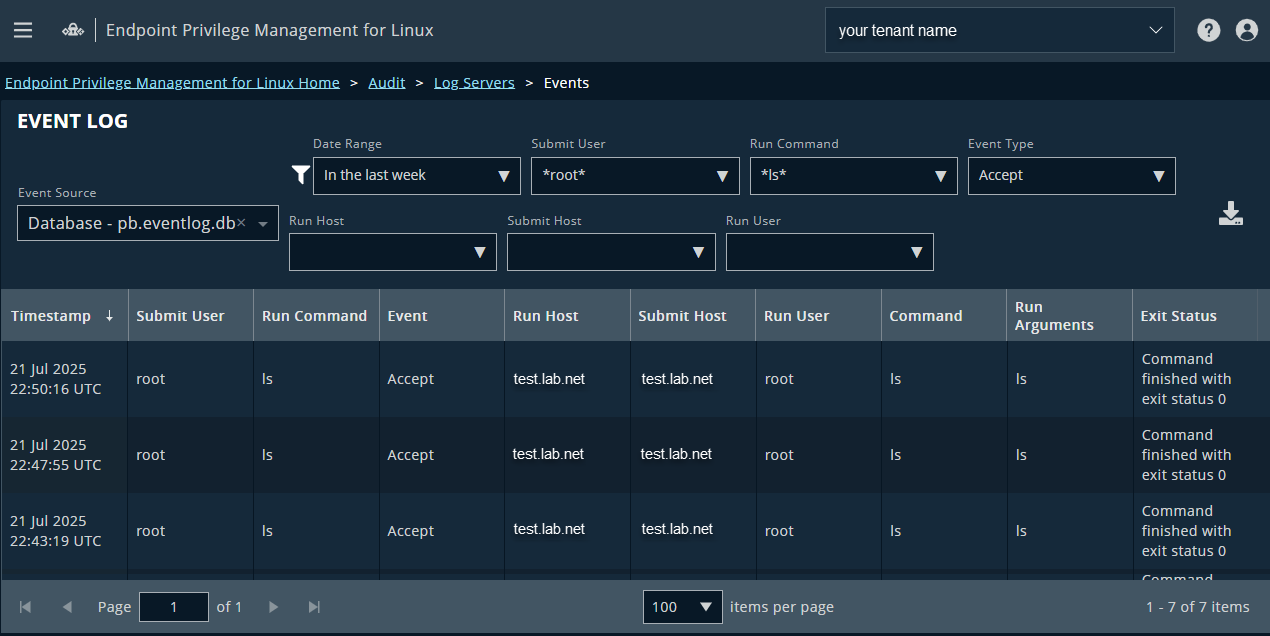Go to the previous page arrow
This screenshot has width=1270, height=636.
click(x=67, y=607)
